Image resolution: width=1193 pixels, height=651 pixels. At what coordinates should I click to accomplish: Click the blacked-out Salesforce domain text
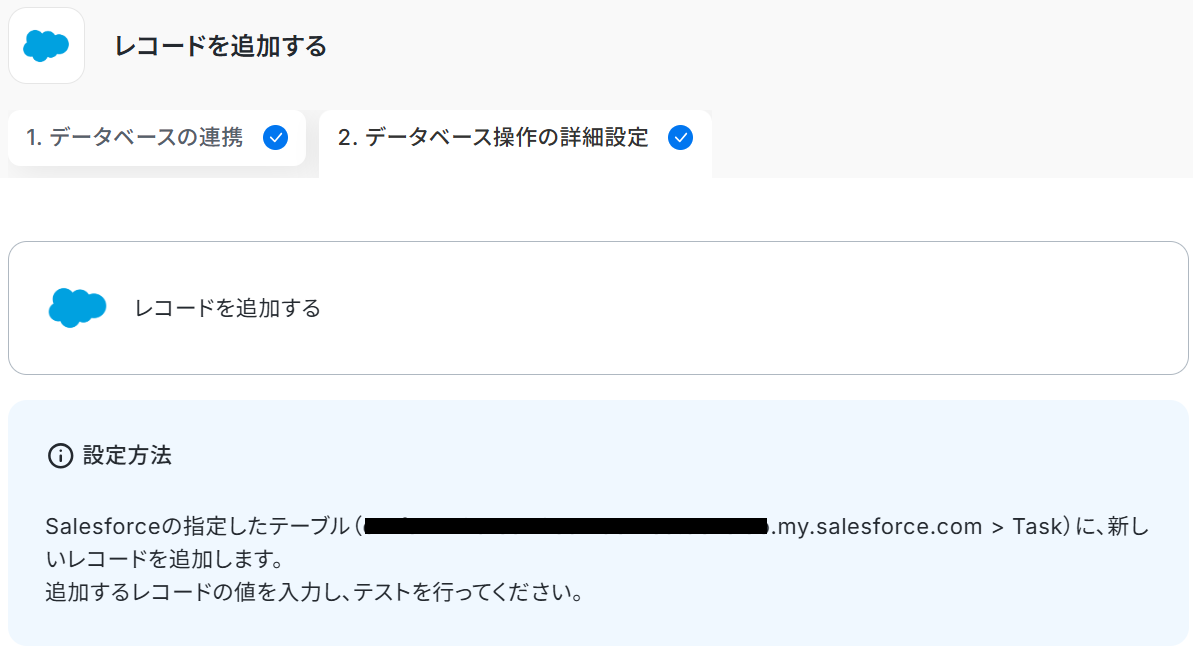pos(566,526)
